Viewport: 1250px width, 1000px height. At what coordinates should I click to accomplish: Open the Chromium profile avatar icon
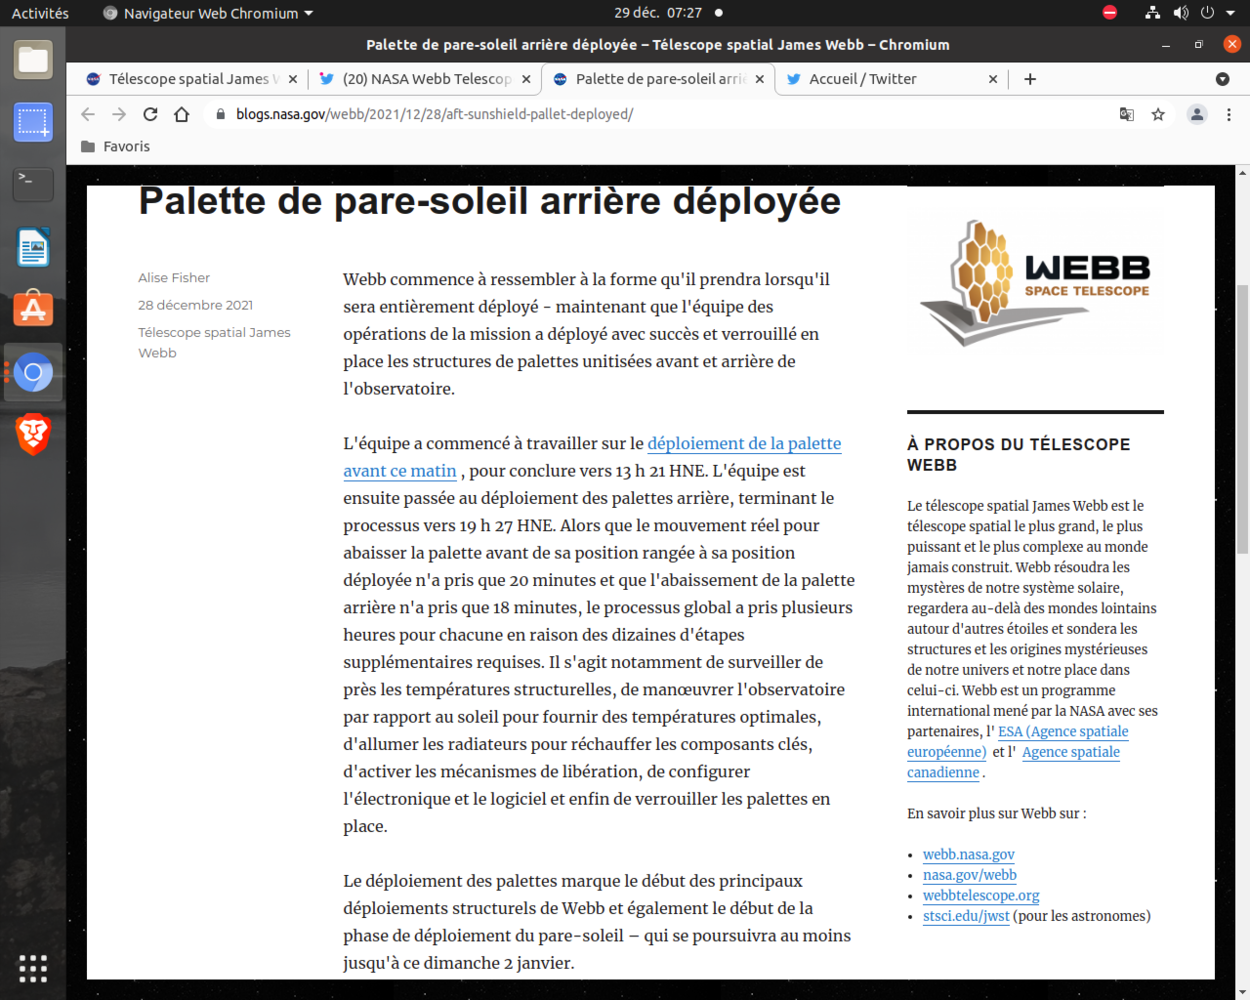tap(1197, 114)
